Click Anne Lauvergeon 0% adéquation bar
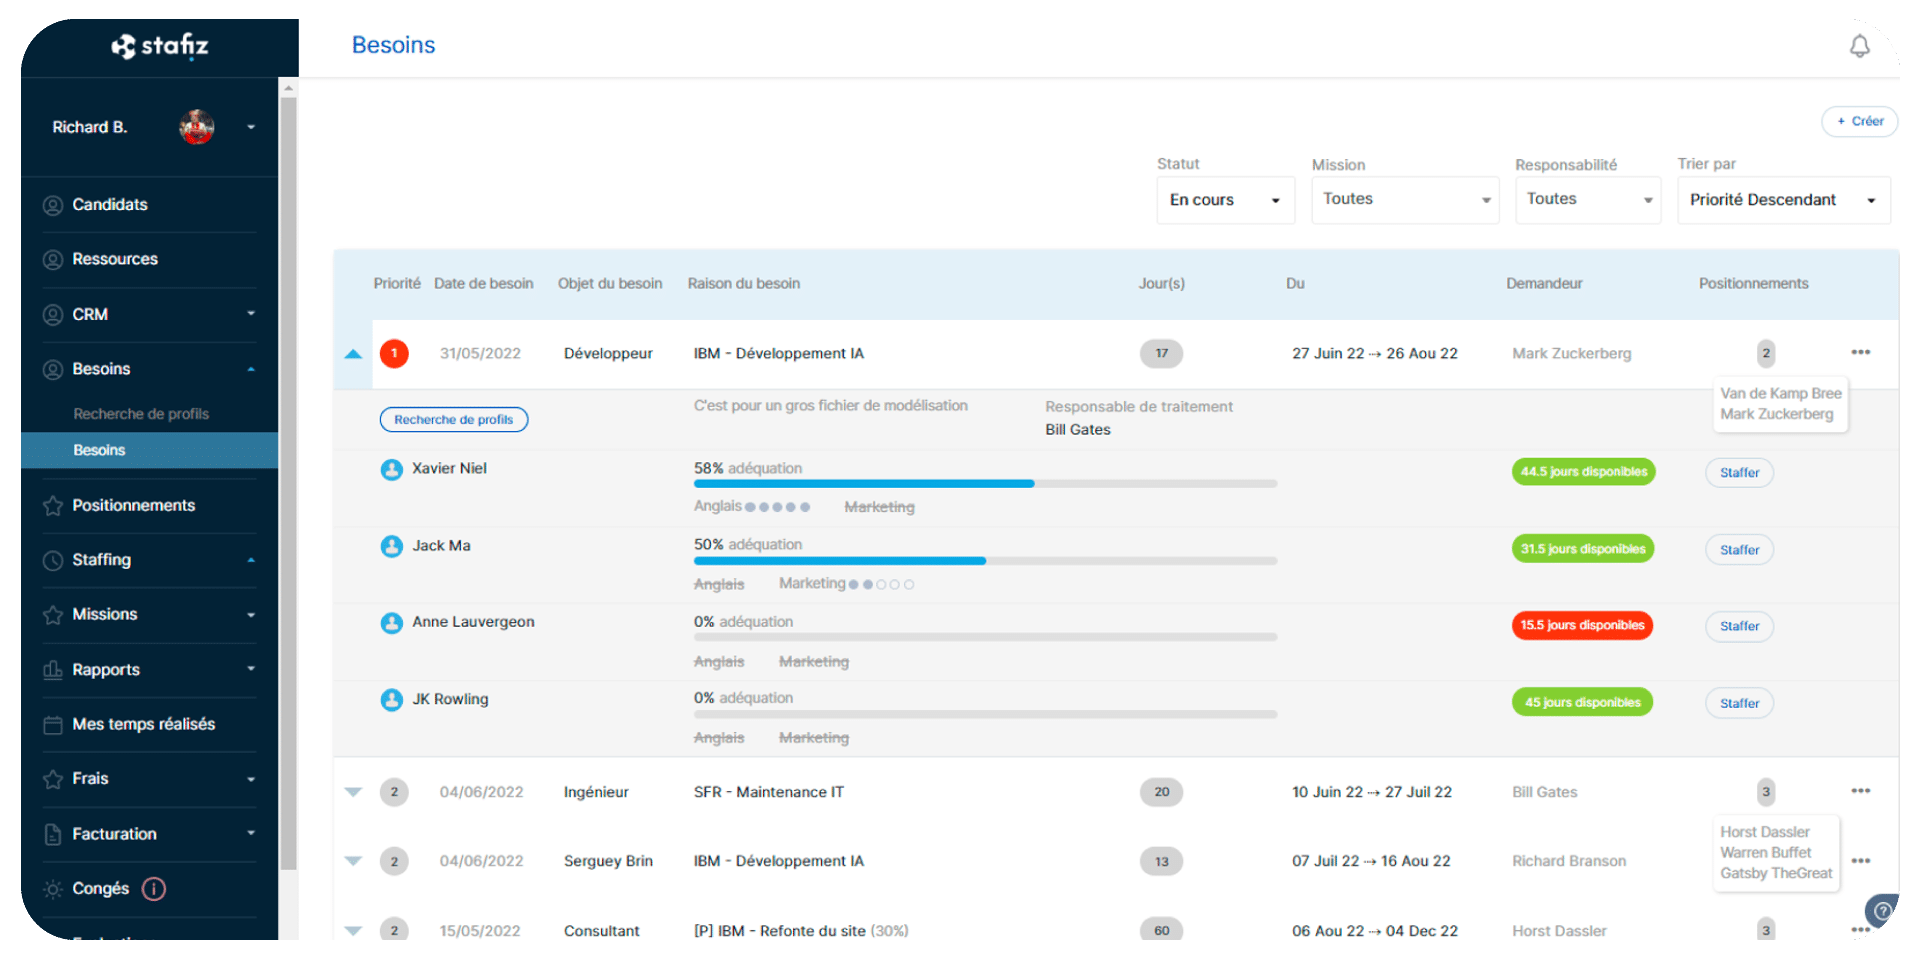Screen dimensions: 1920x960 [985, 637]
